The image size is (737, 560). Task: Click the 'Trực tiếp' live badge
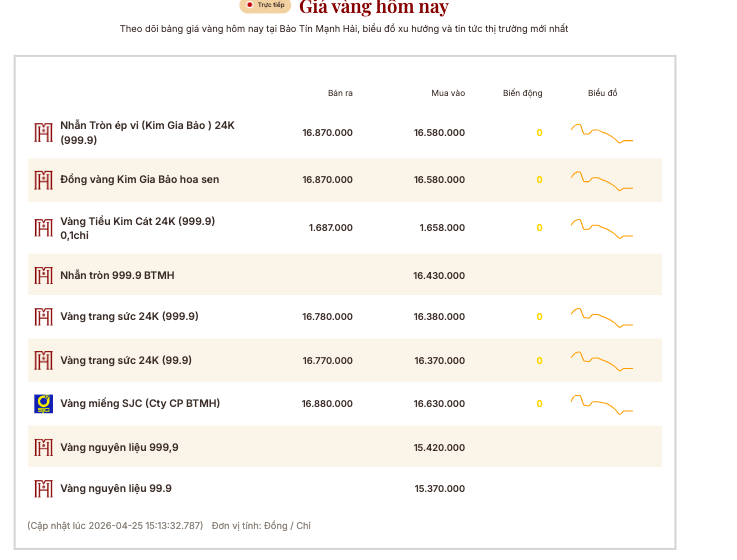pos(265,6)
